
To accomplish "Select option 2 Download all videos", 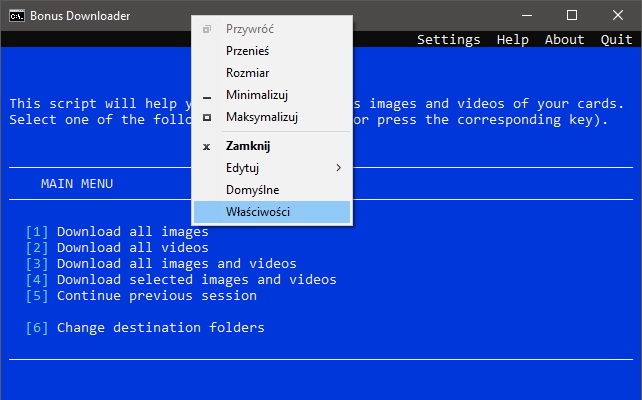I will (x=132, y=248).
